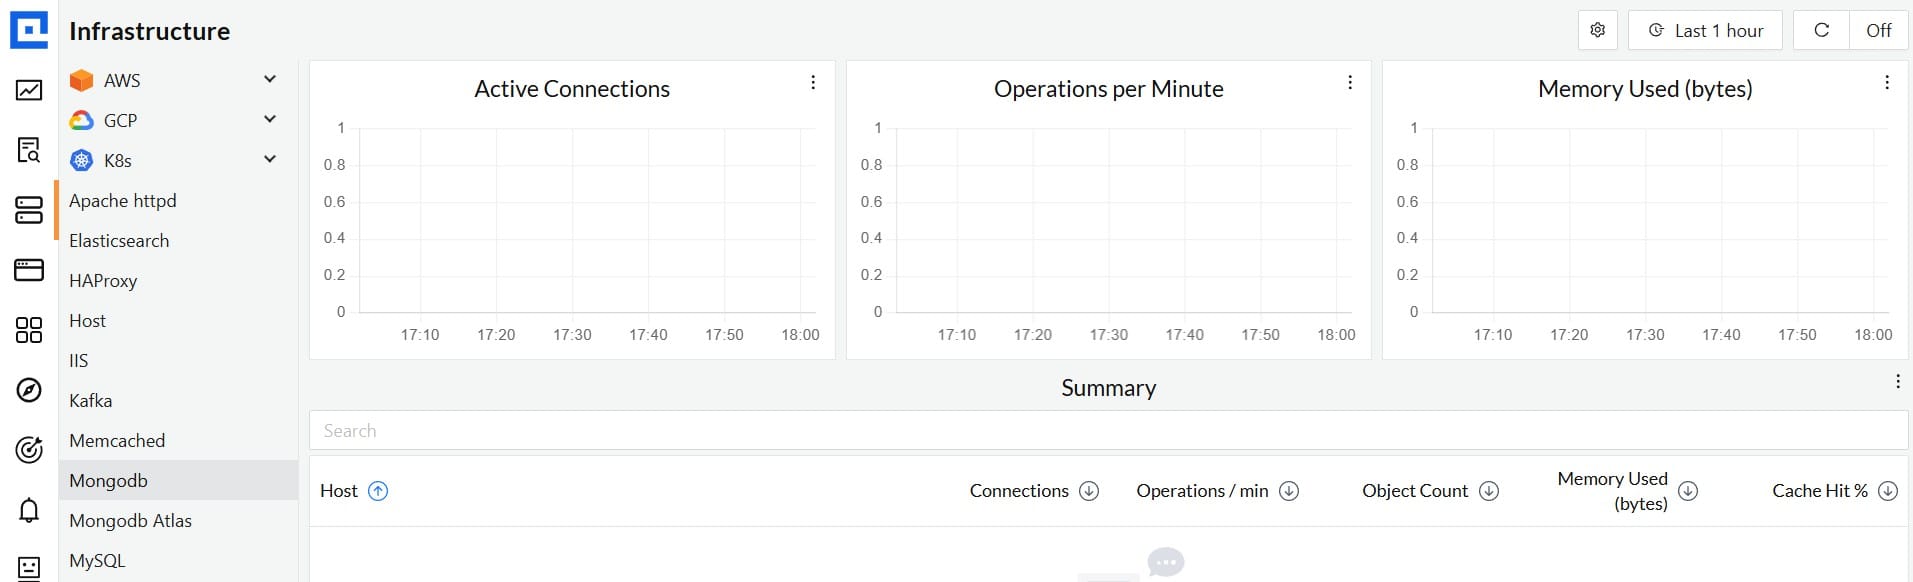This screenshot has width=1913, height=582.
Task: Sort Connections column descending arrow
Action: 1089,491
